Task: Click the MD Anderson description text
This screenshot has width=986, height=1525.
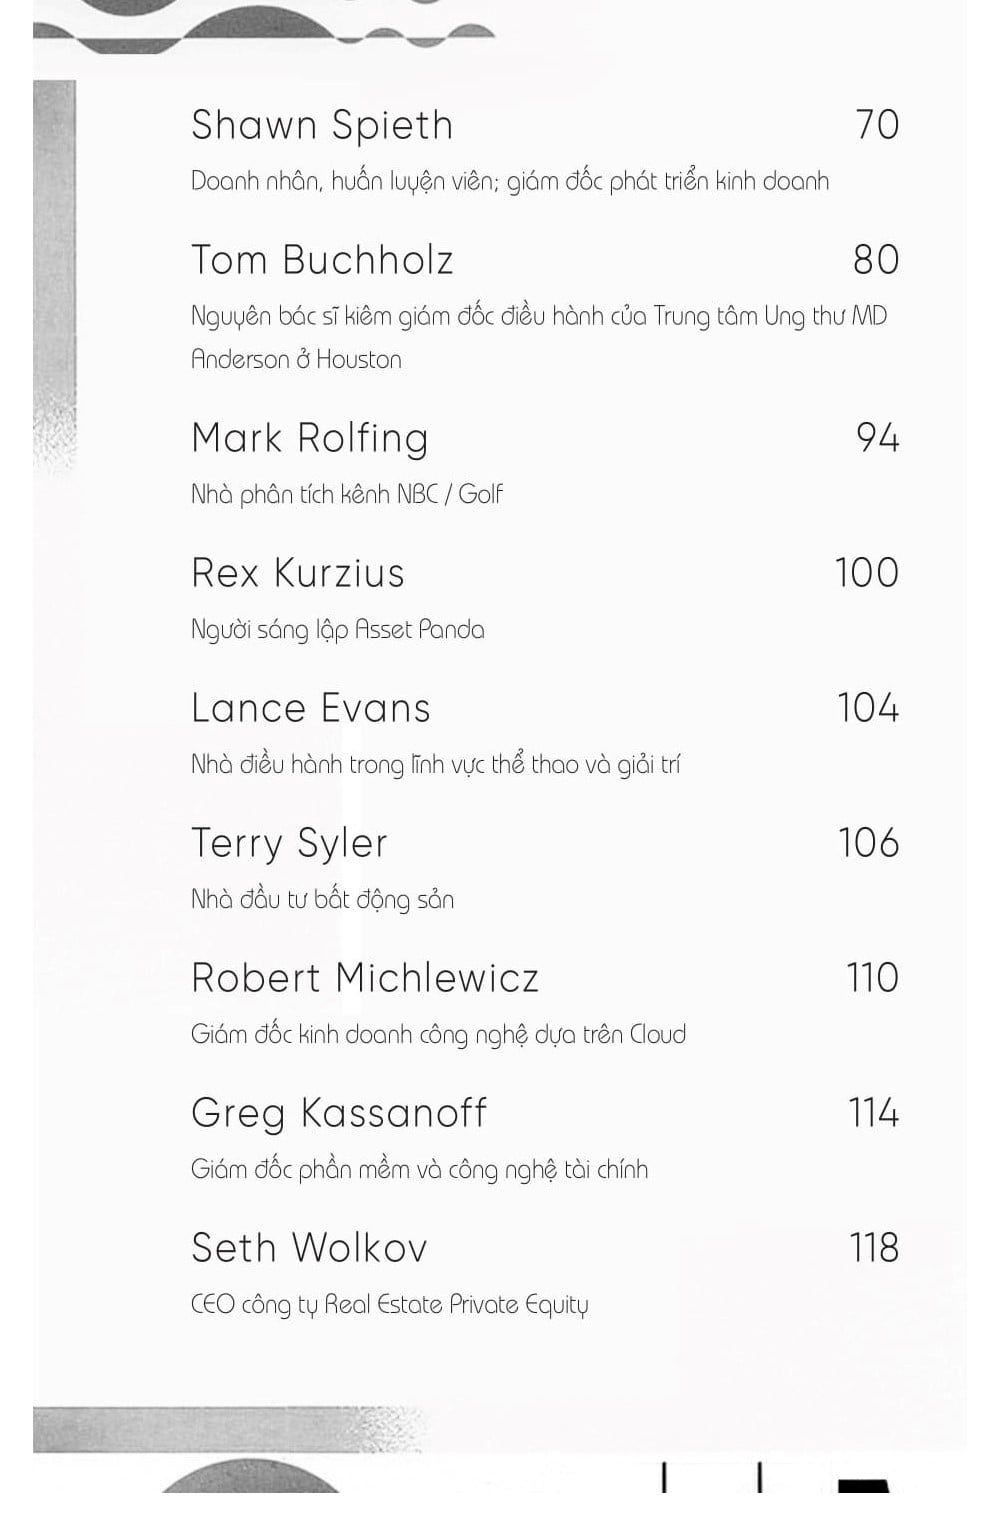Action: click(538, 337)
